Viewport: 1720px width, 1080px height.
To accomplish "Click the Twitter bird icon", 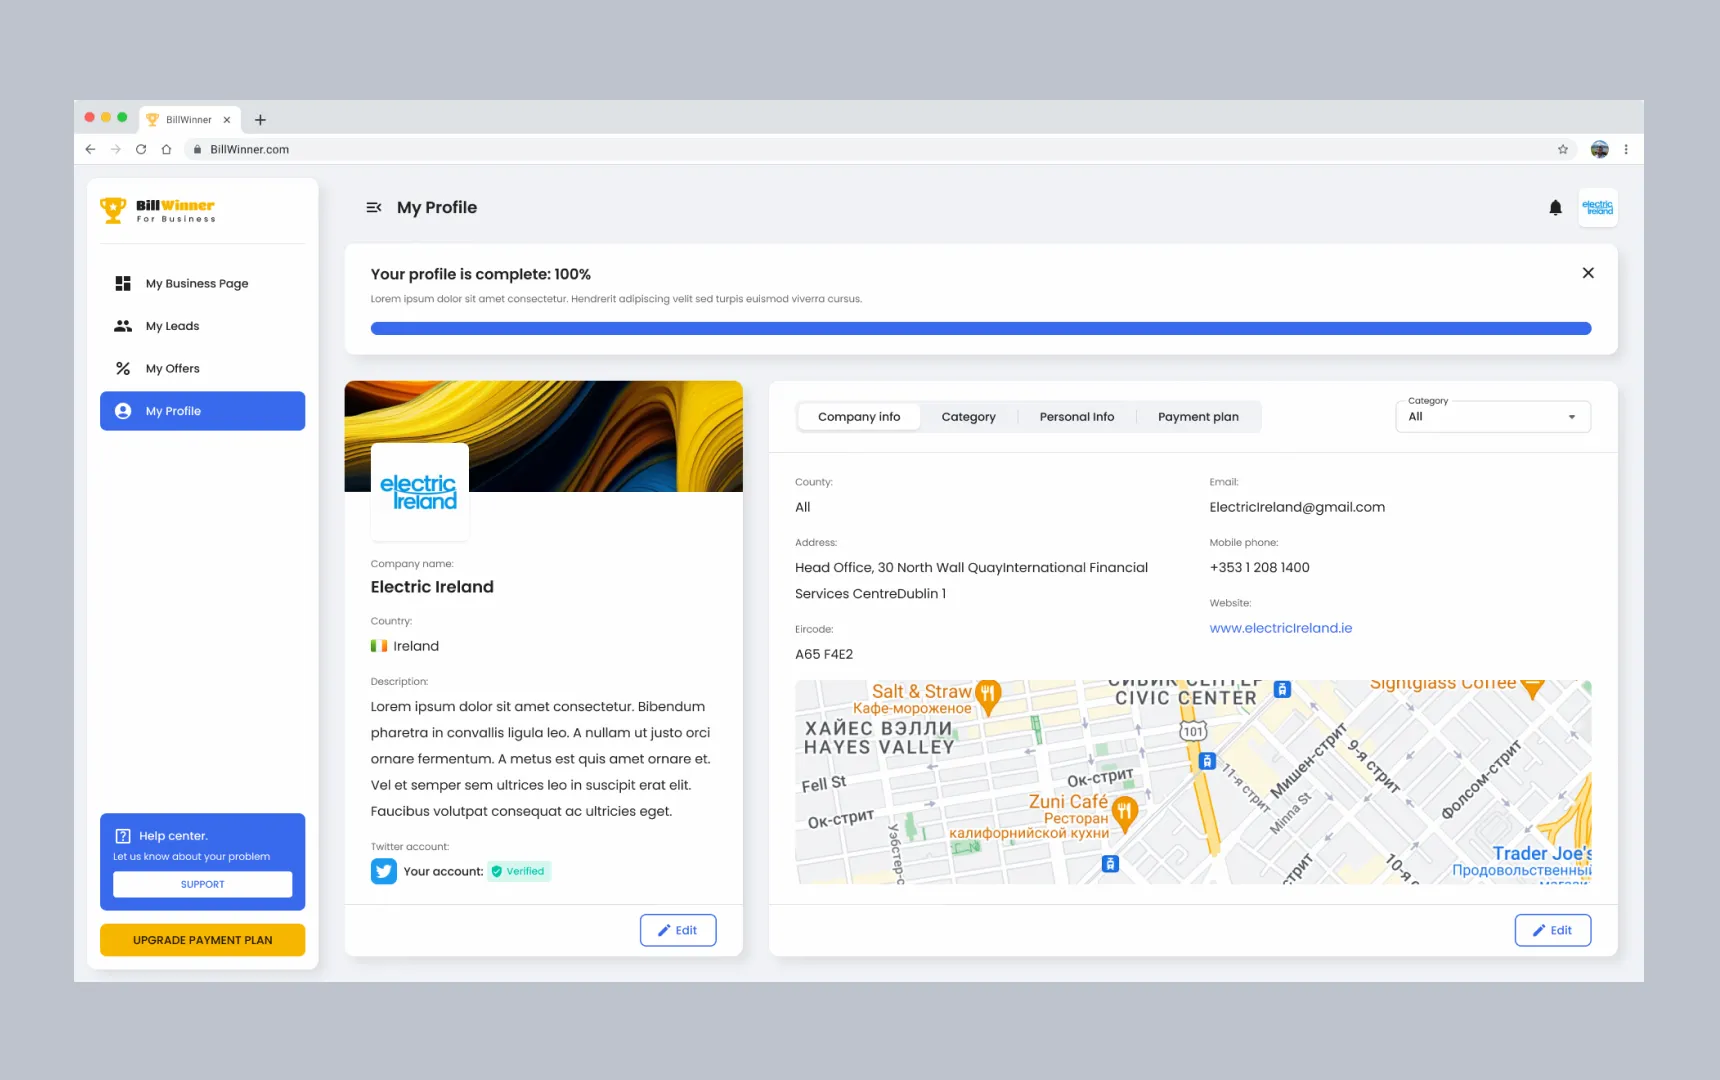I will coord(384,871).
